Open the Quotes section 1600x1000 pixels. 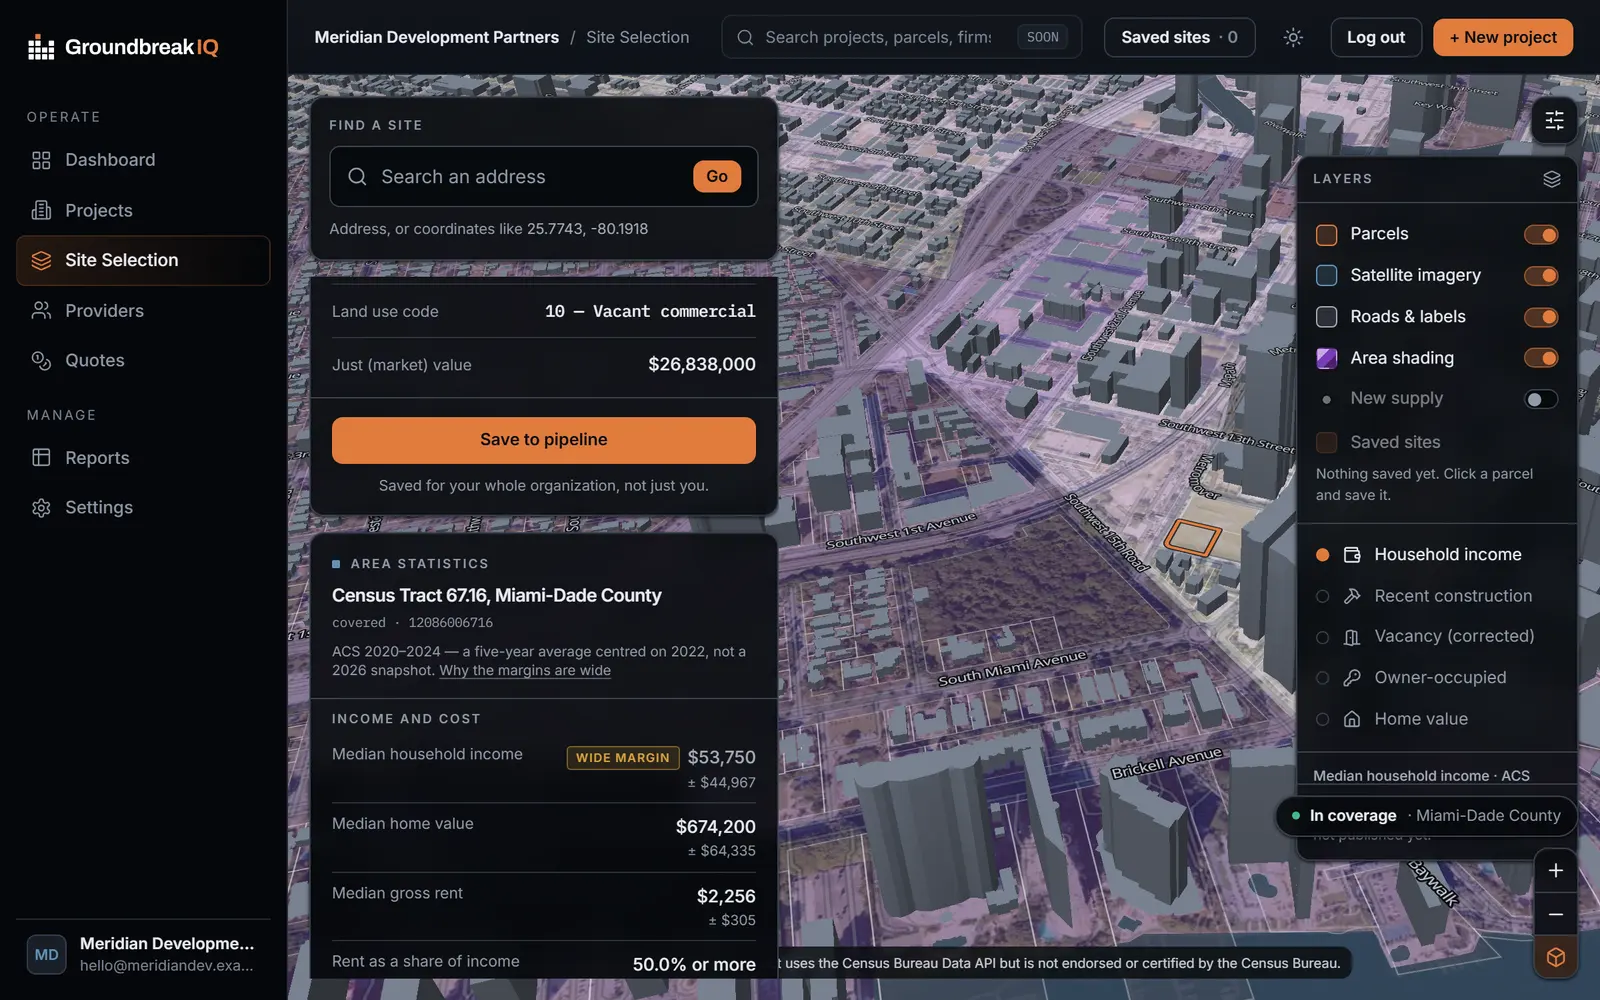(143, 360)
